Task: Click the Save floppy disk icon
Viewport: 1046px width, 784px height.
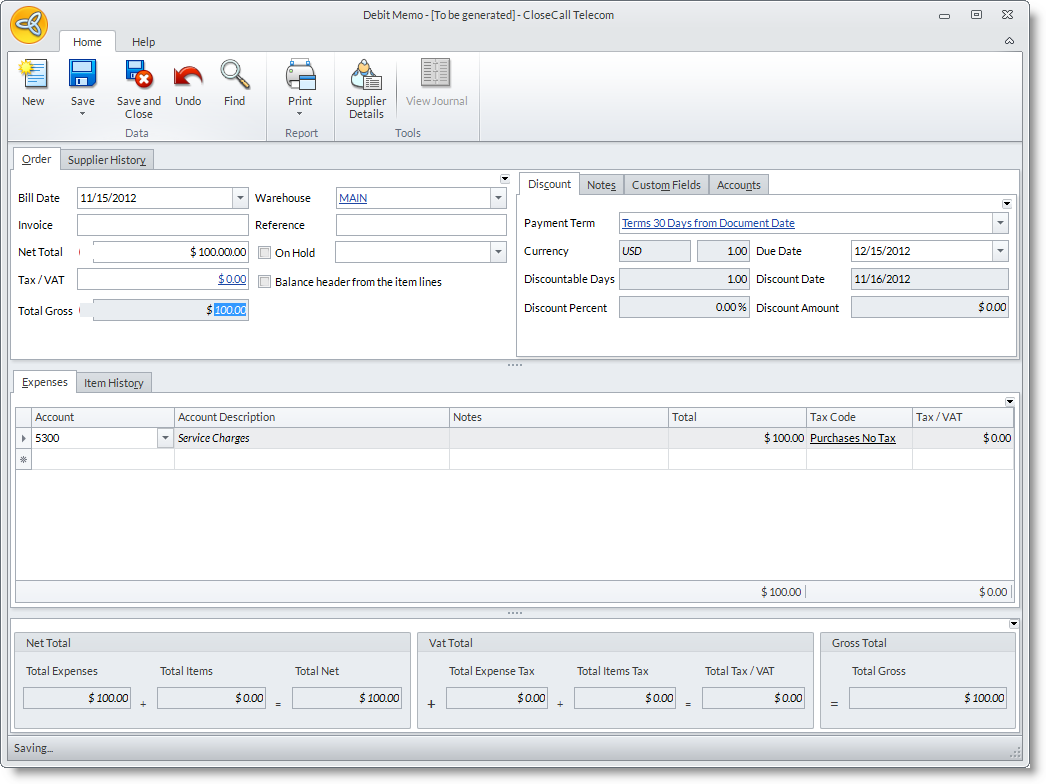Action: pyautogui.click(x=82, y=75)
